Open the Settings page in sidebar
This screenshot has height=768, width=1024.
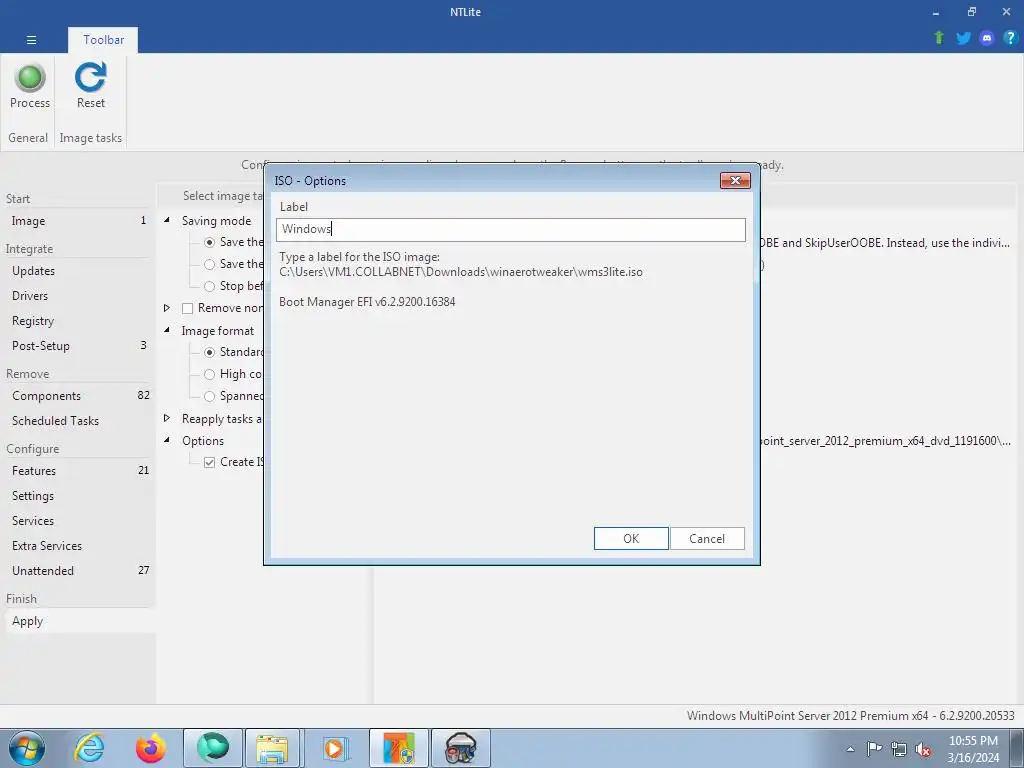[78, 496]
